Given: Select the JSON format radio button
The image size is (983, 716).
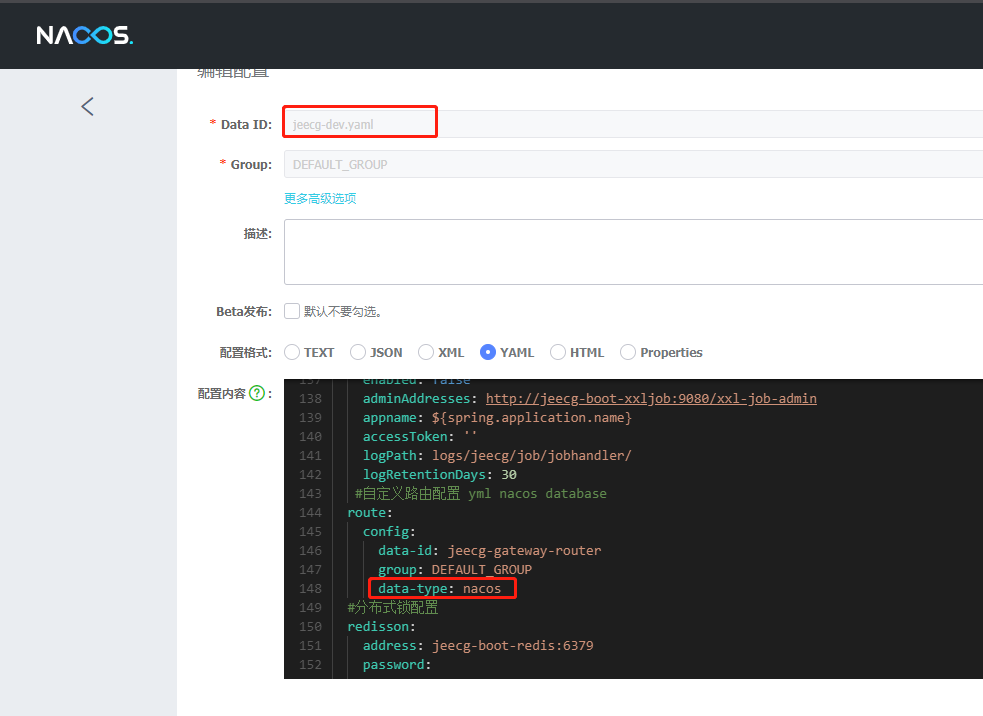Looking at the screenshot, I should pos(358,352).
